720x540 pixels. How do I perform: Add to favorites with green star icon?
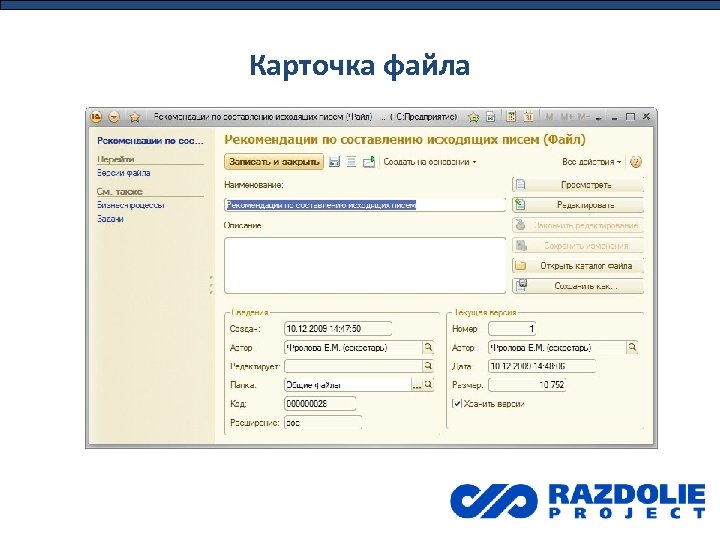pyautogui.click(x=473, y=117)
